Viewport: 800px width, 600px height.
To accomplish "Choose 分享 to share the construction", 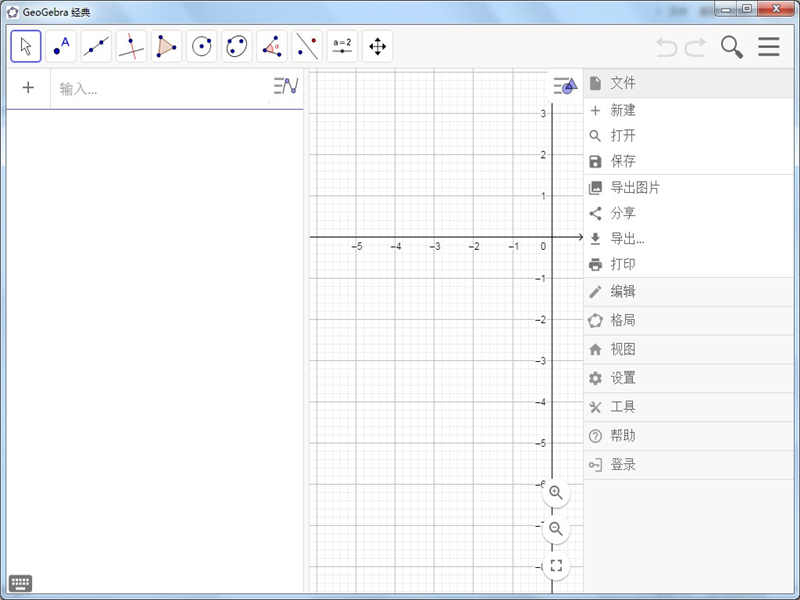I will pyautogui.click(x=689, y=213).
